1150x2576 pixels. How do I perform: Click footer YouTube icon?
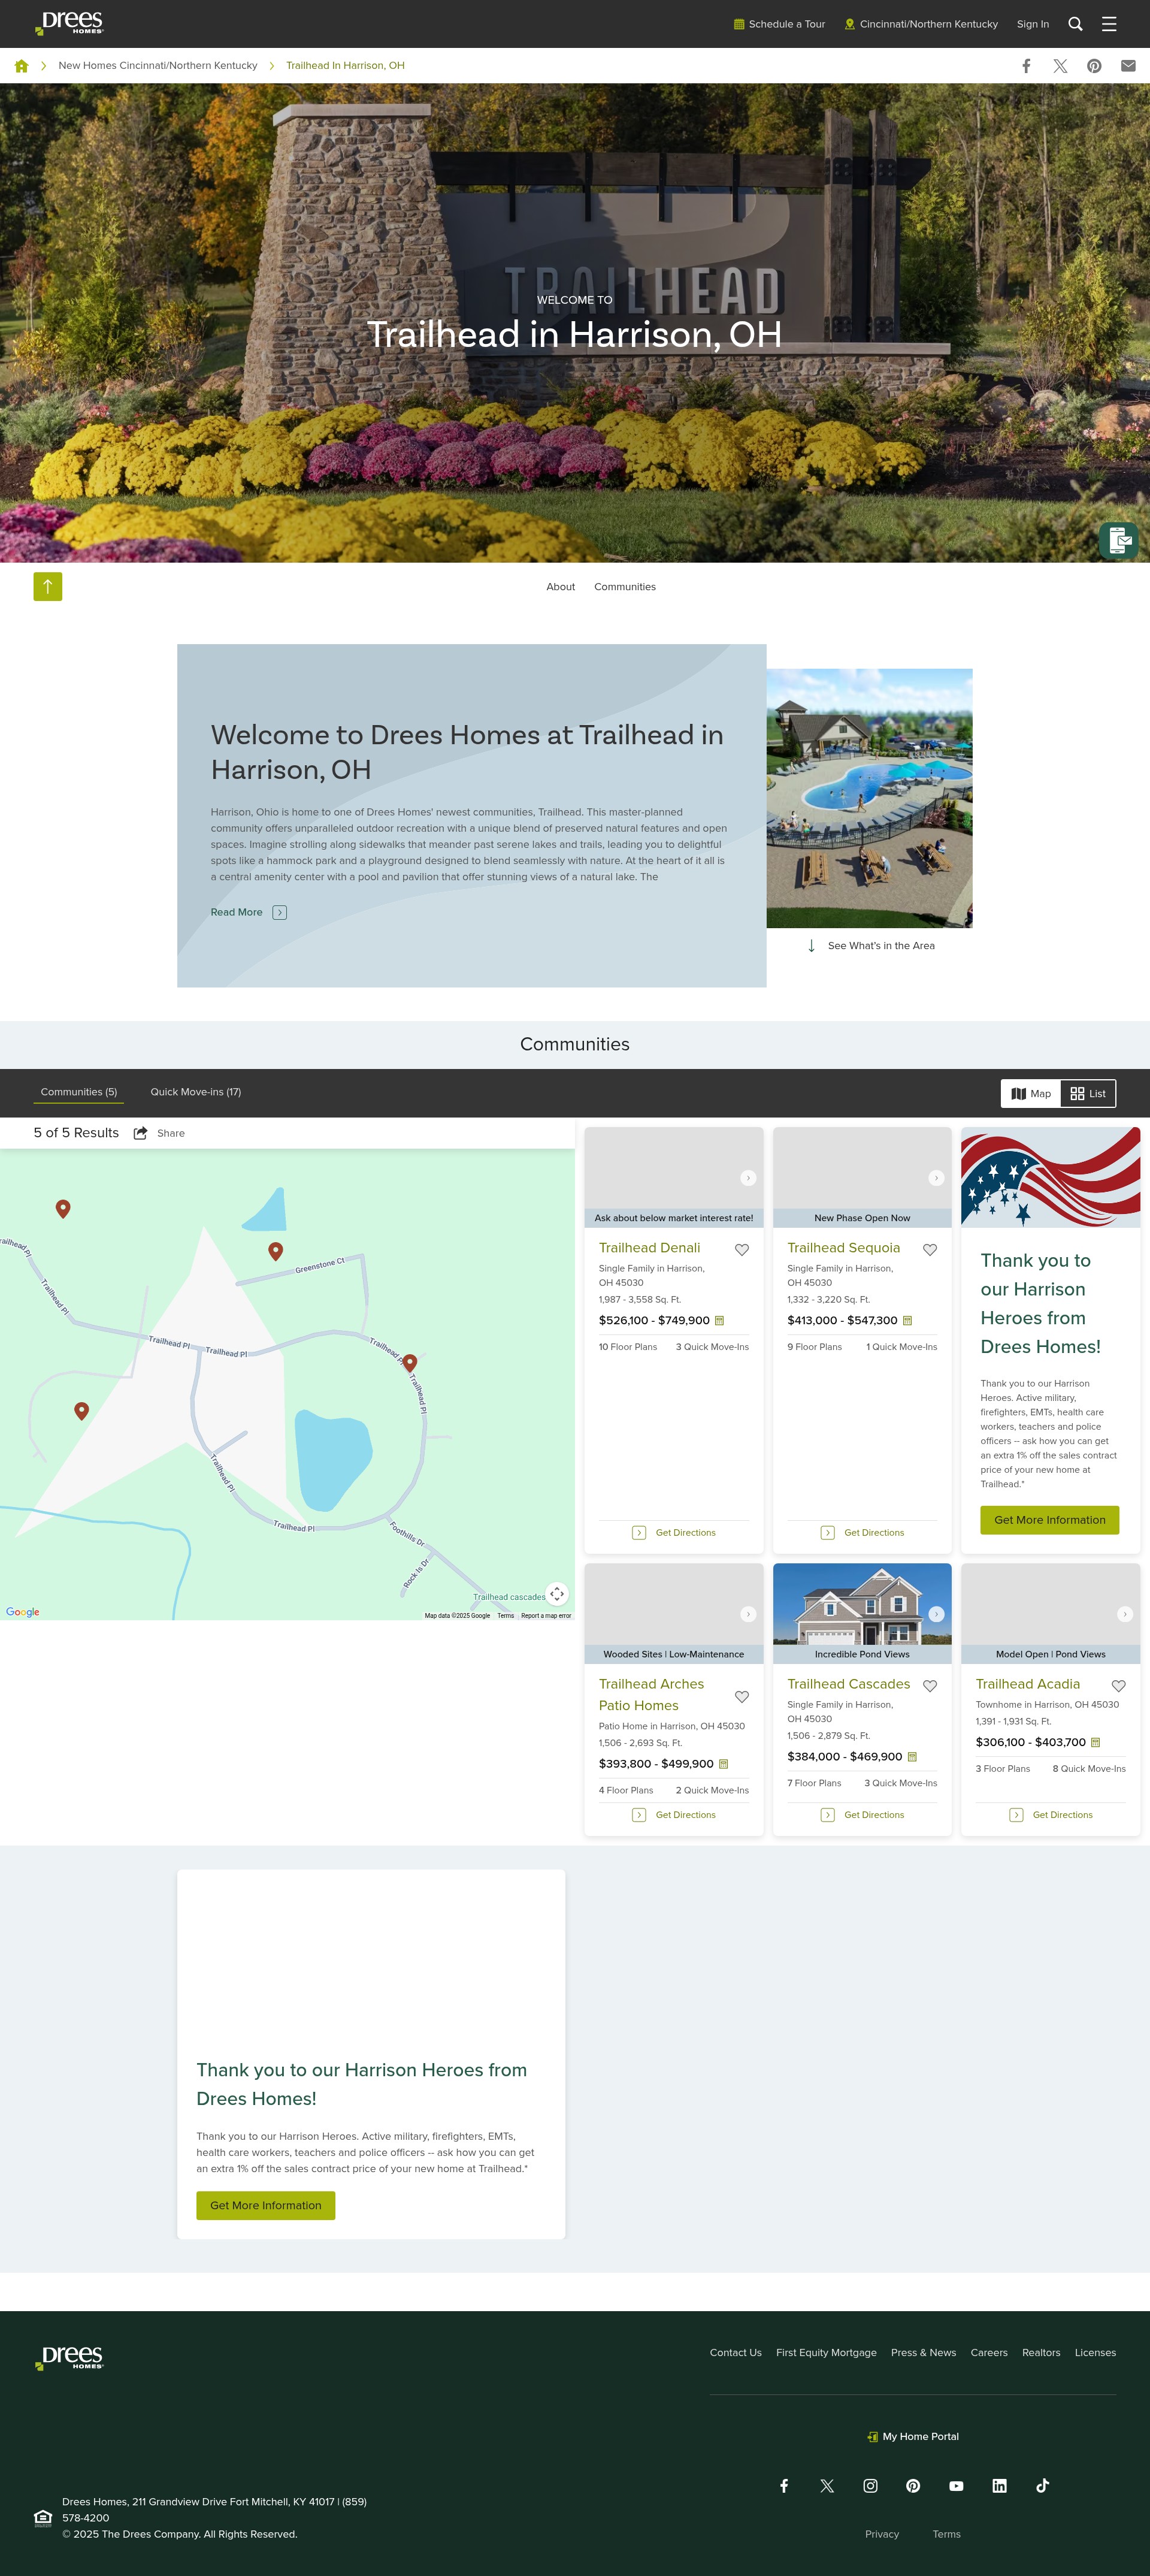click(x=956, y=2485)
